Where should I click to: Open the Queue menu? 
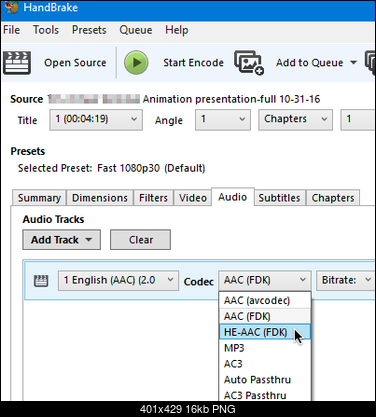(x=136, y=30)
